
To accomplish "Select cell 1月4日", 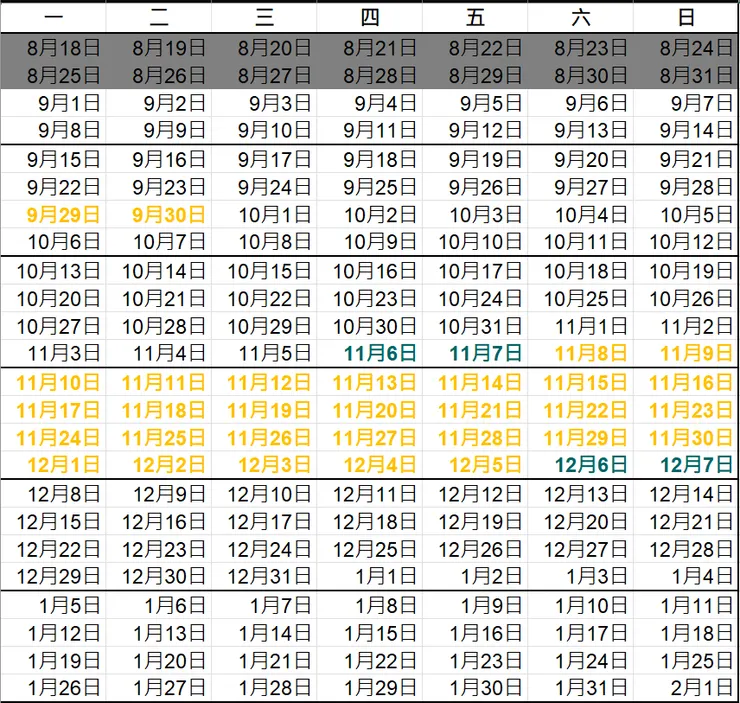I will pos(686,576).
